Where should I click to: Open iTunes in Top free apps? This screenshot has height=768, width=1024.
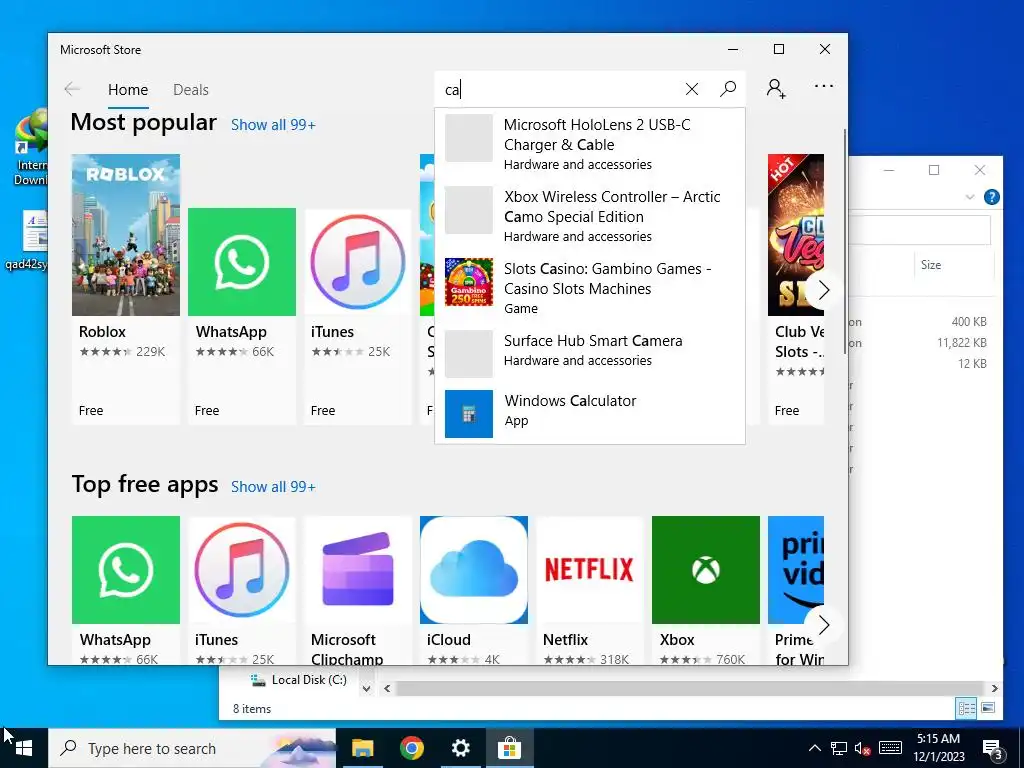click(242, 590)
